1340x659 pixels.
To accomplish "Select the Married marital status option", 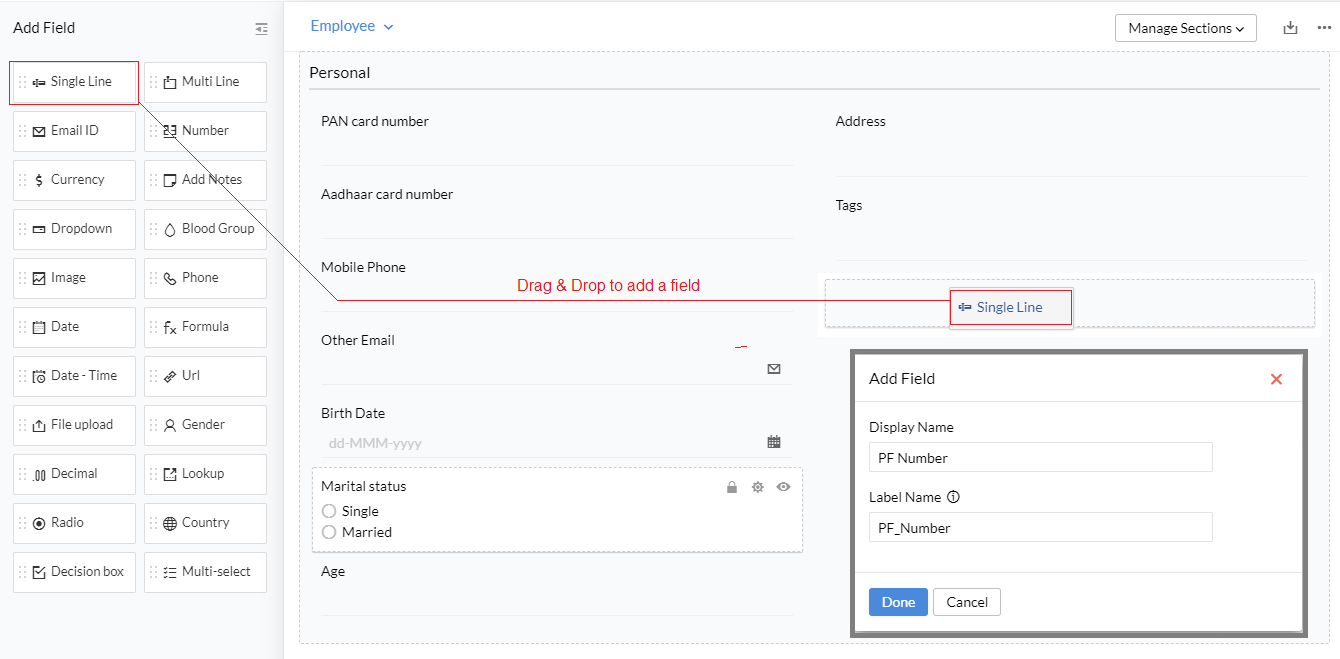I will [330, 532].
